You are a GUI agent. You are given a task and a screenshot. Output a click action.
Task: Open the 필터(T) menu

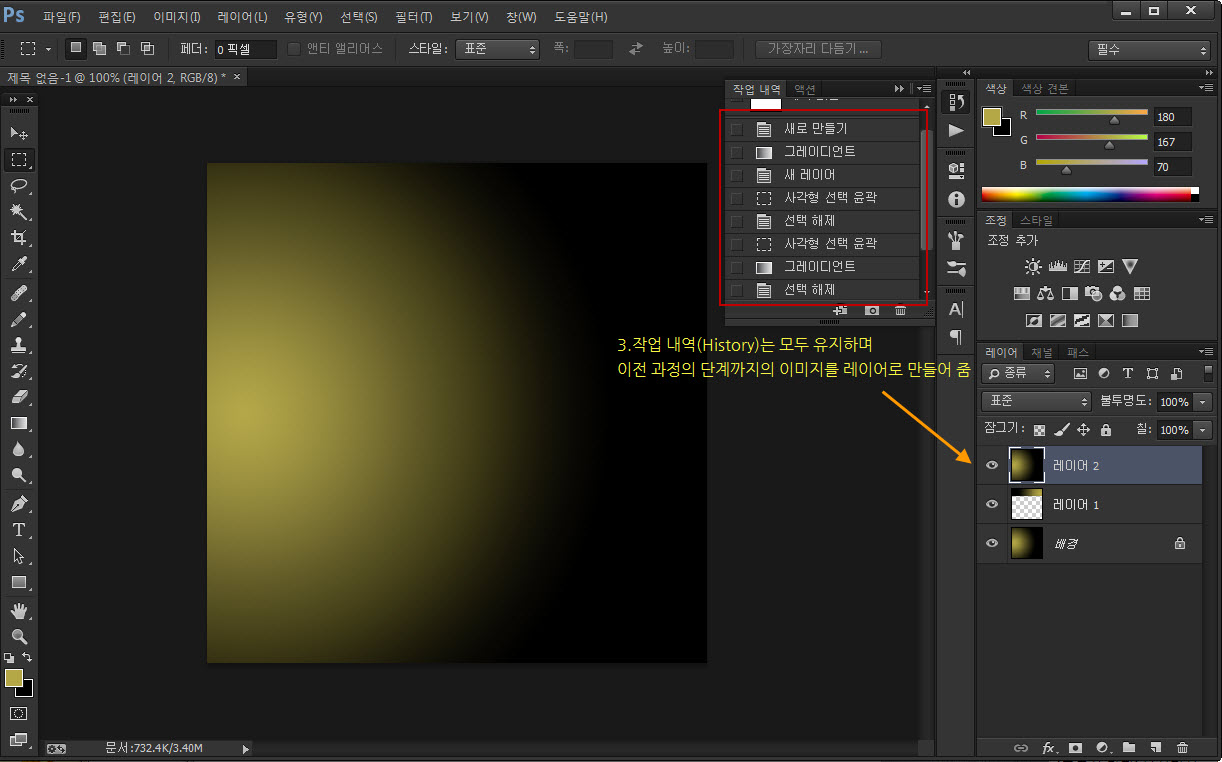coord(413,18)
